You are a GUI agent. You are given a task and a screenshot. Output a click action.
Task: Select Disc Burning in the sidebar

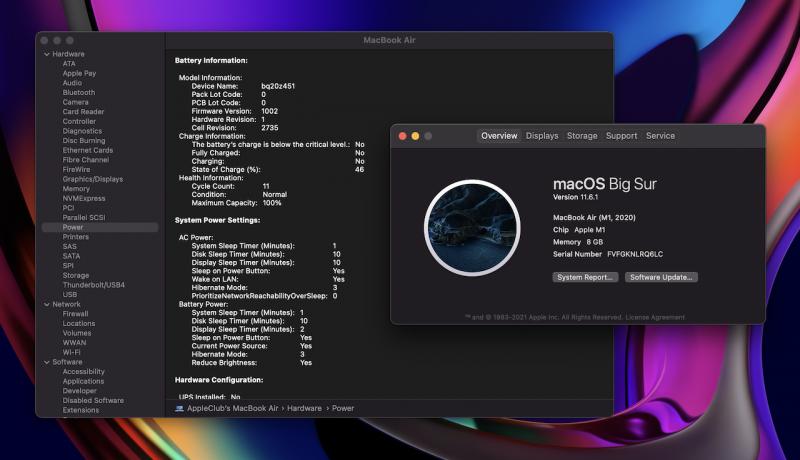[84, 141]
